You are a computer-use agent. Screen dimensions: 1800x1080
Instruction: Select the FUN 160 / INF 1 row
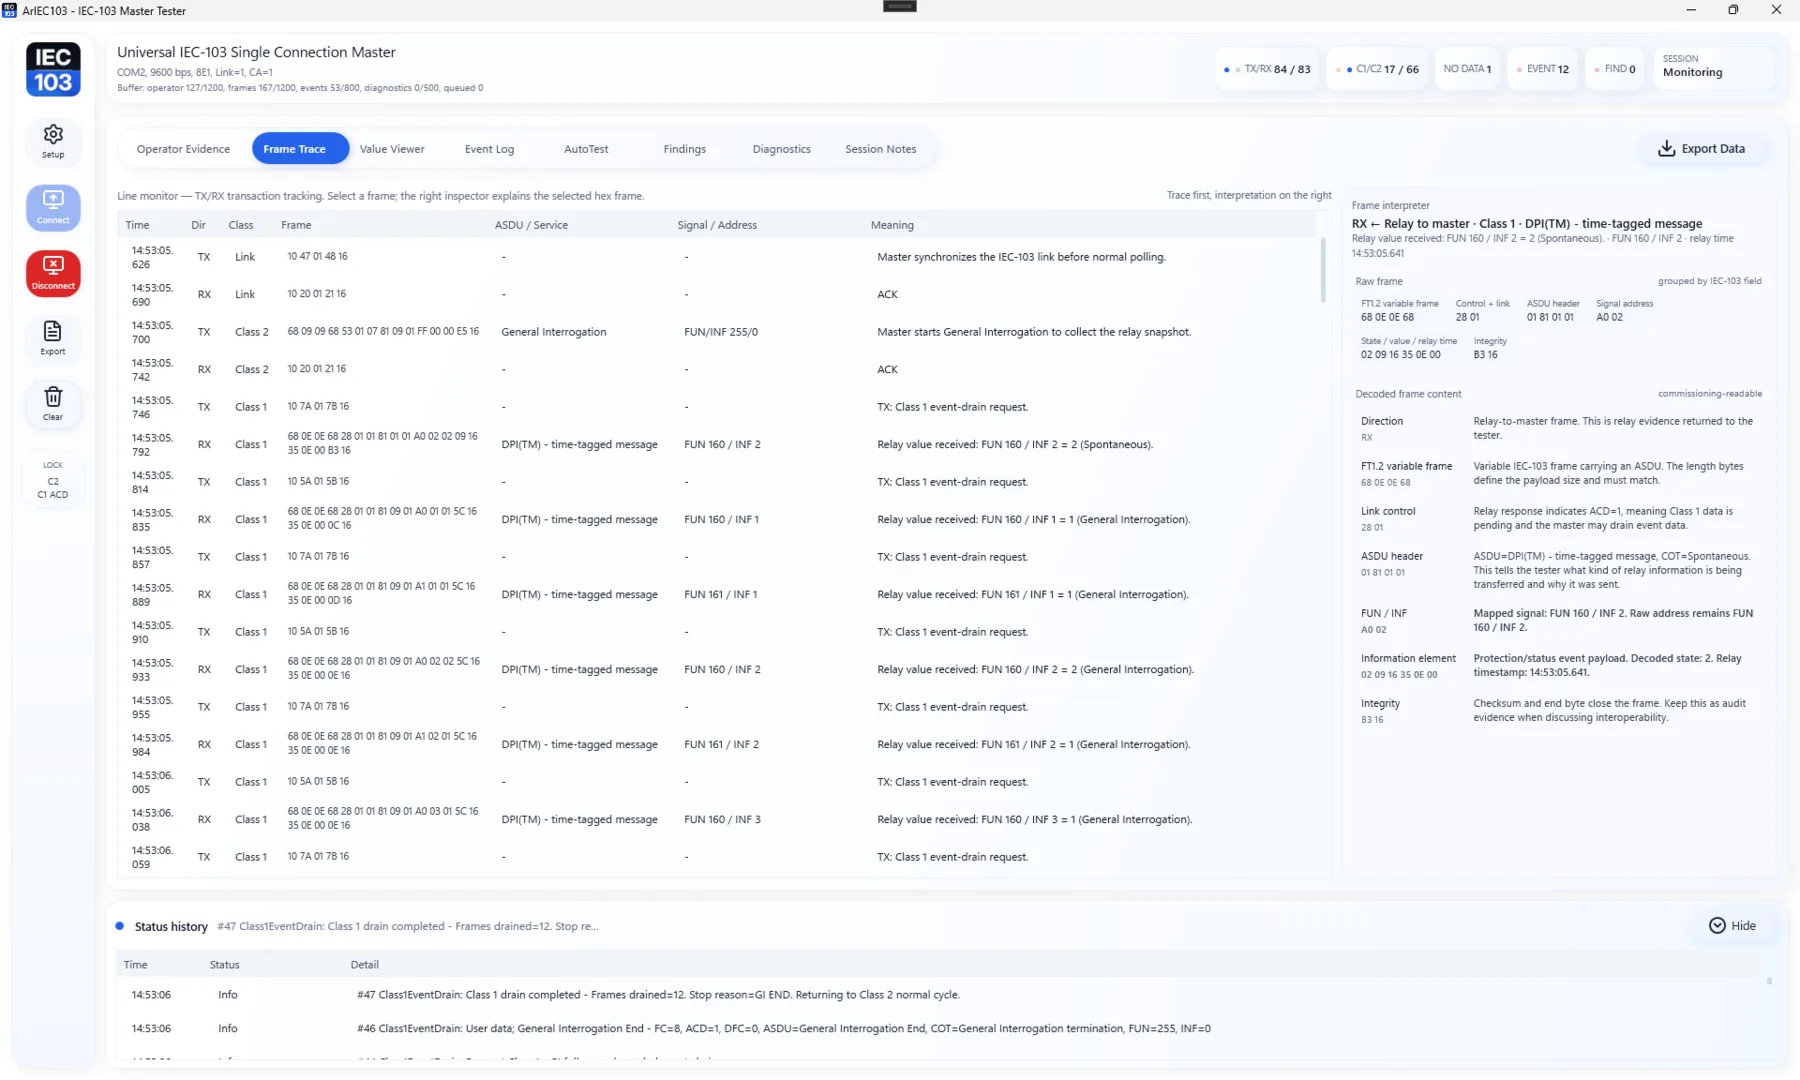pos(720,520)
